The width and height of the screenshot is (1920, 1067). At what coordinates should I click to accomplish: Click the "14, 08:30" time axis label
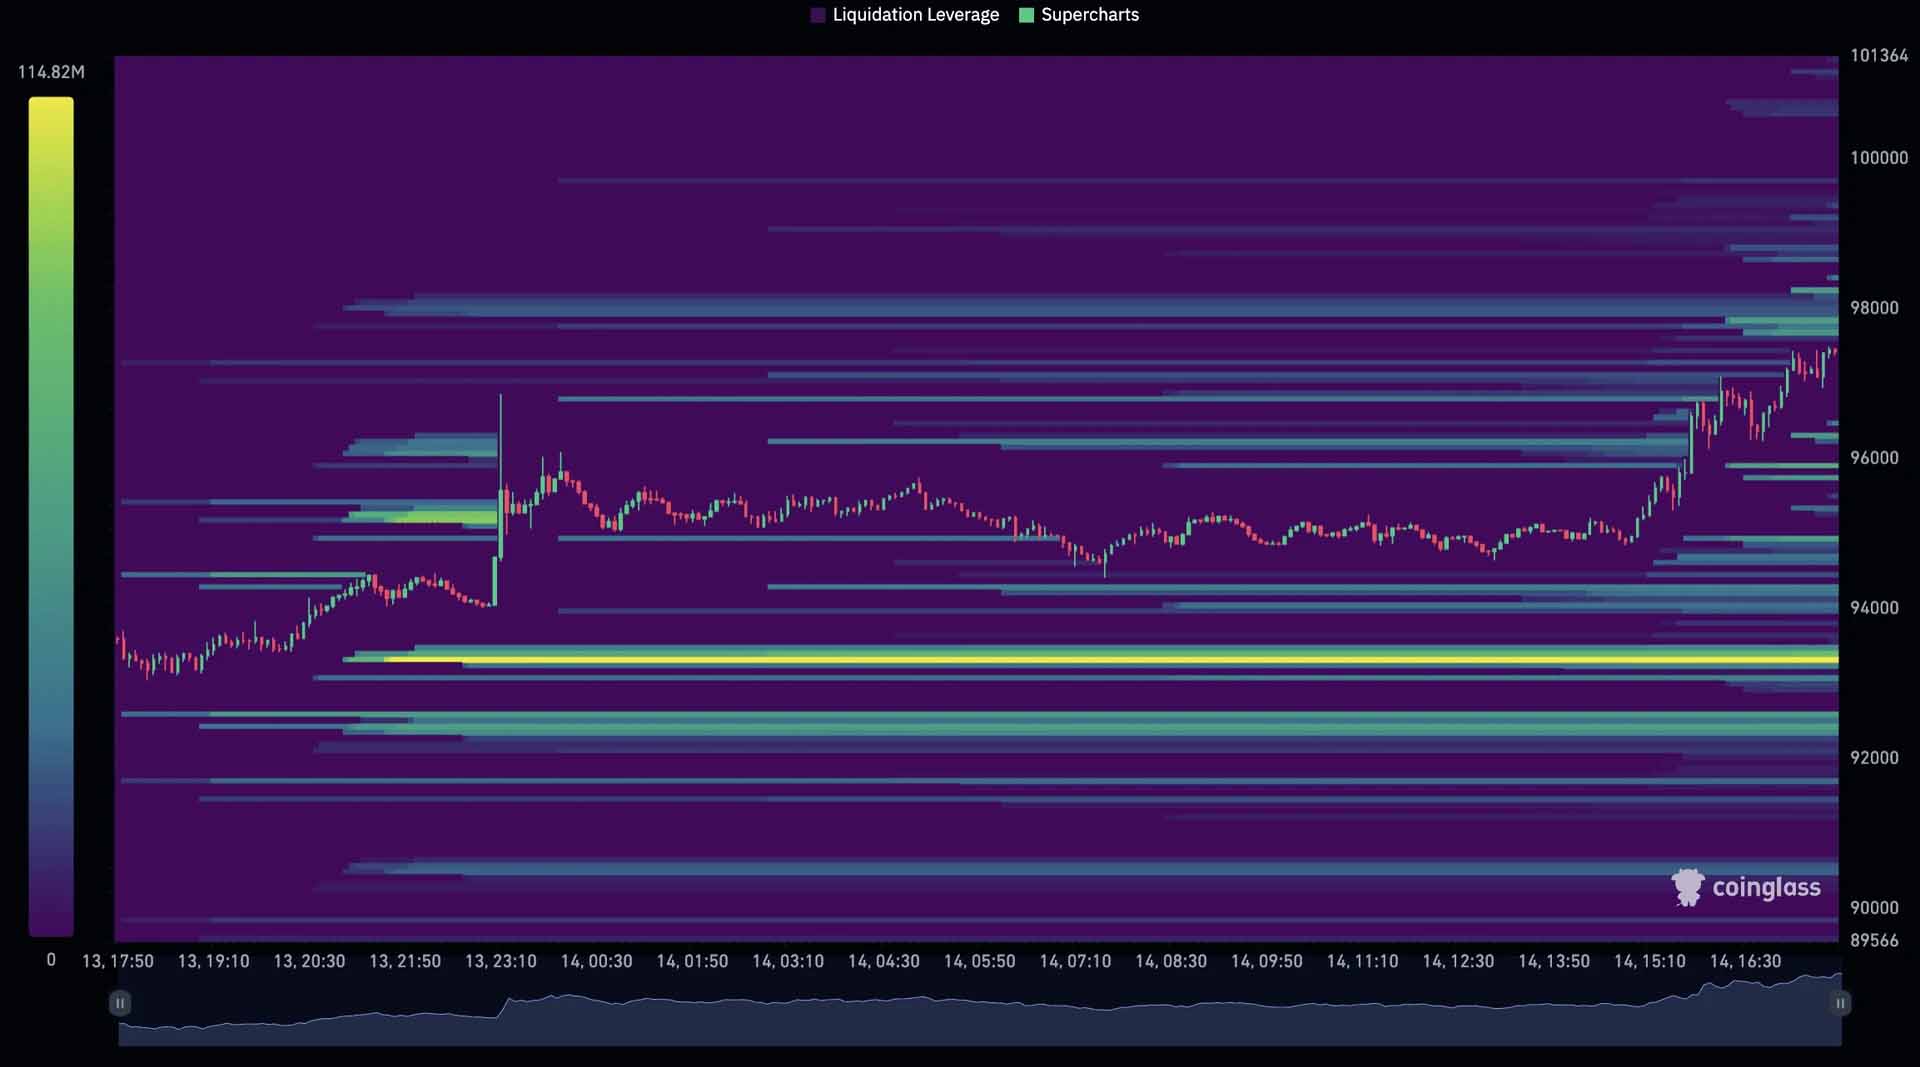point(1171,961)
